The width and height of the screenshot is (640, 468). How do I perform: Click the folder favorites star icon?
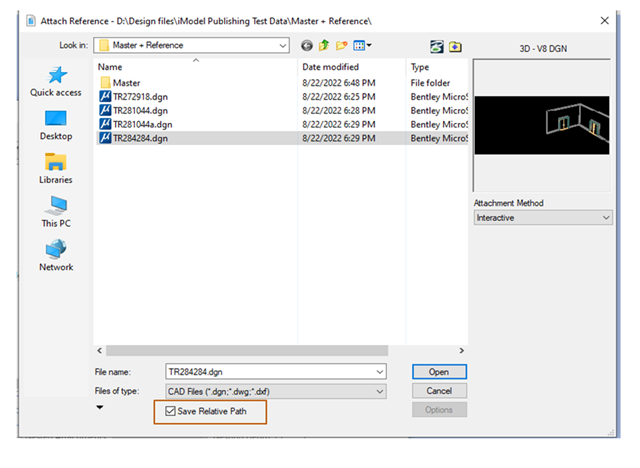(x=455, y=47)
